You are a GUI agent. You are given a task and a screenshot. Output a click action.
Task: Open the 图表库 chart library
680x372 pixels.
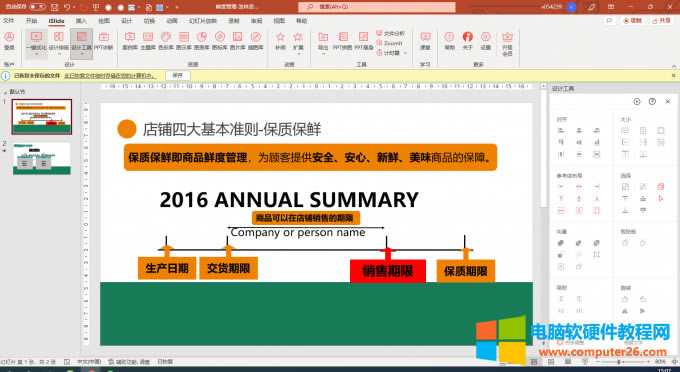[202, 40]
